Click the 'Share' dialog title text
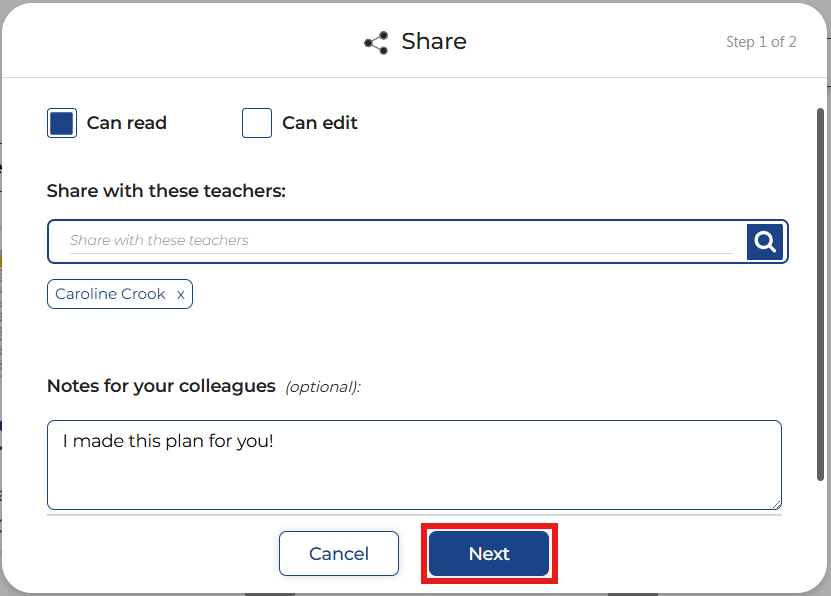Image resolution: width=831 pixels, height=596 pixels. coord(434,42)
